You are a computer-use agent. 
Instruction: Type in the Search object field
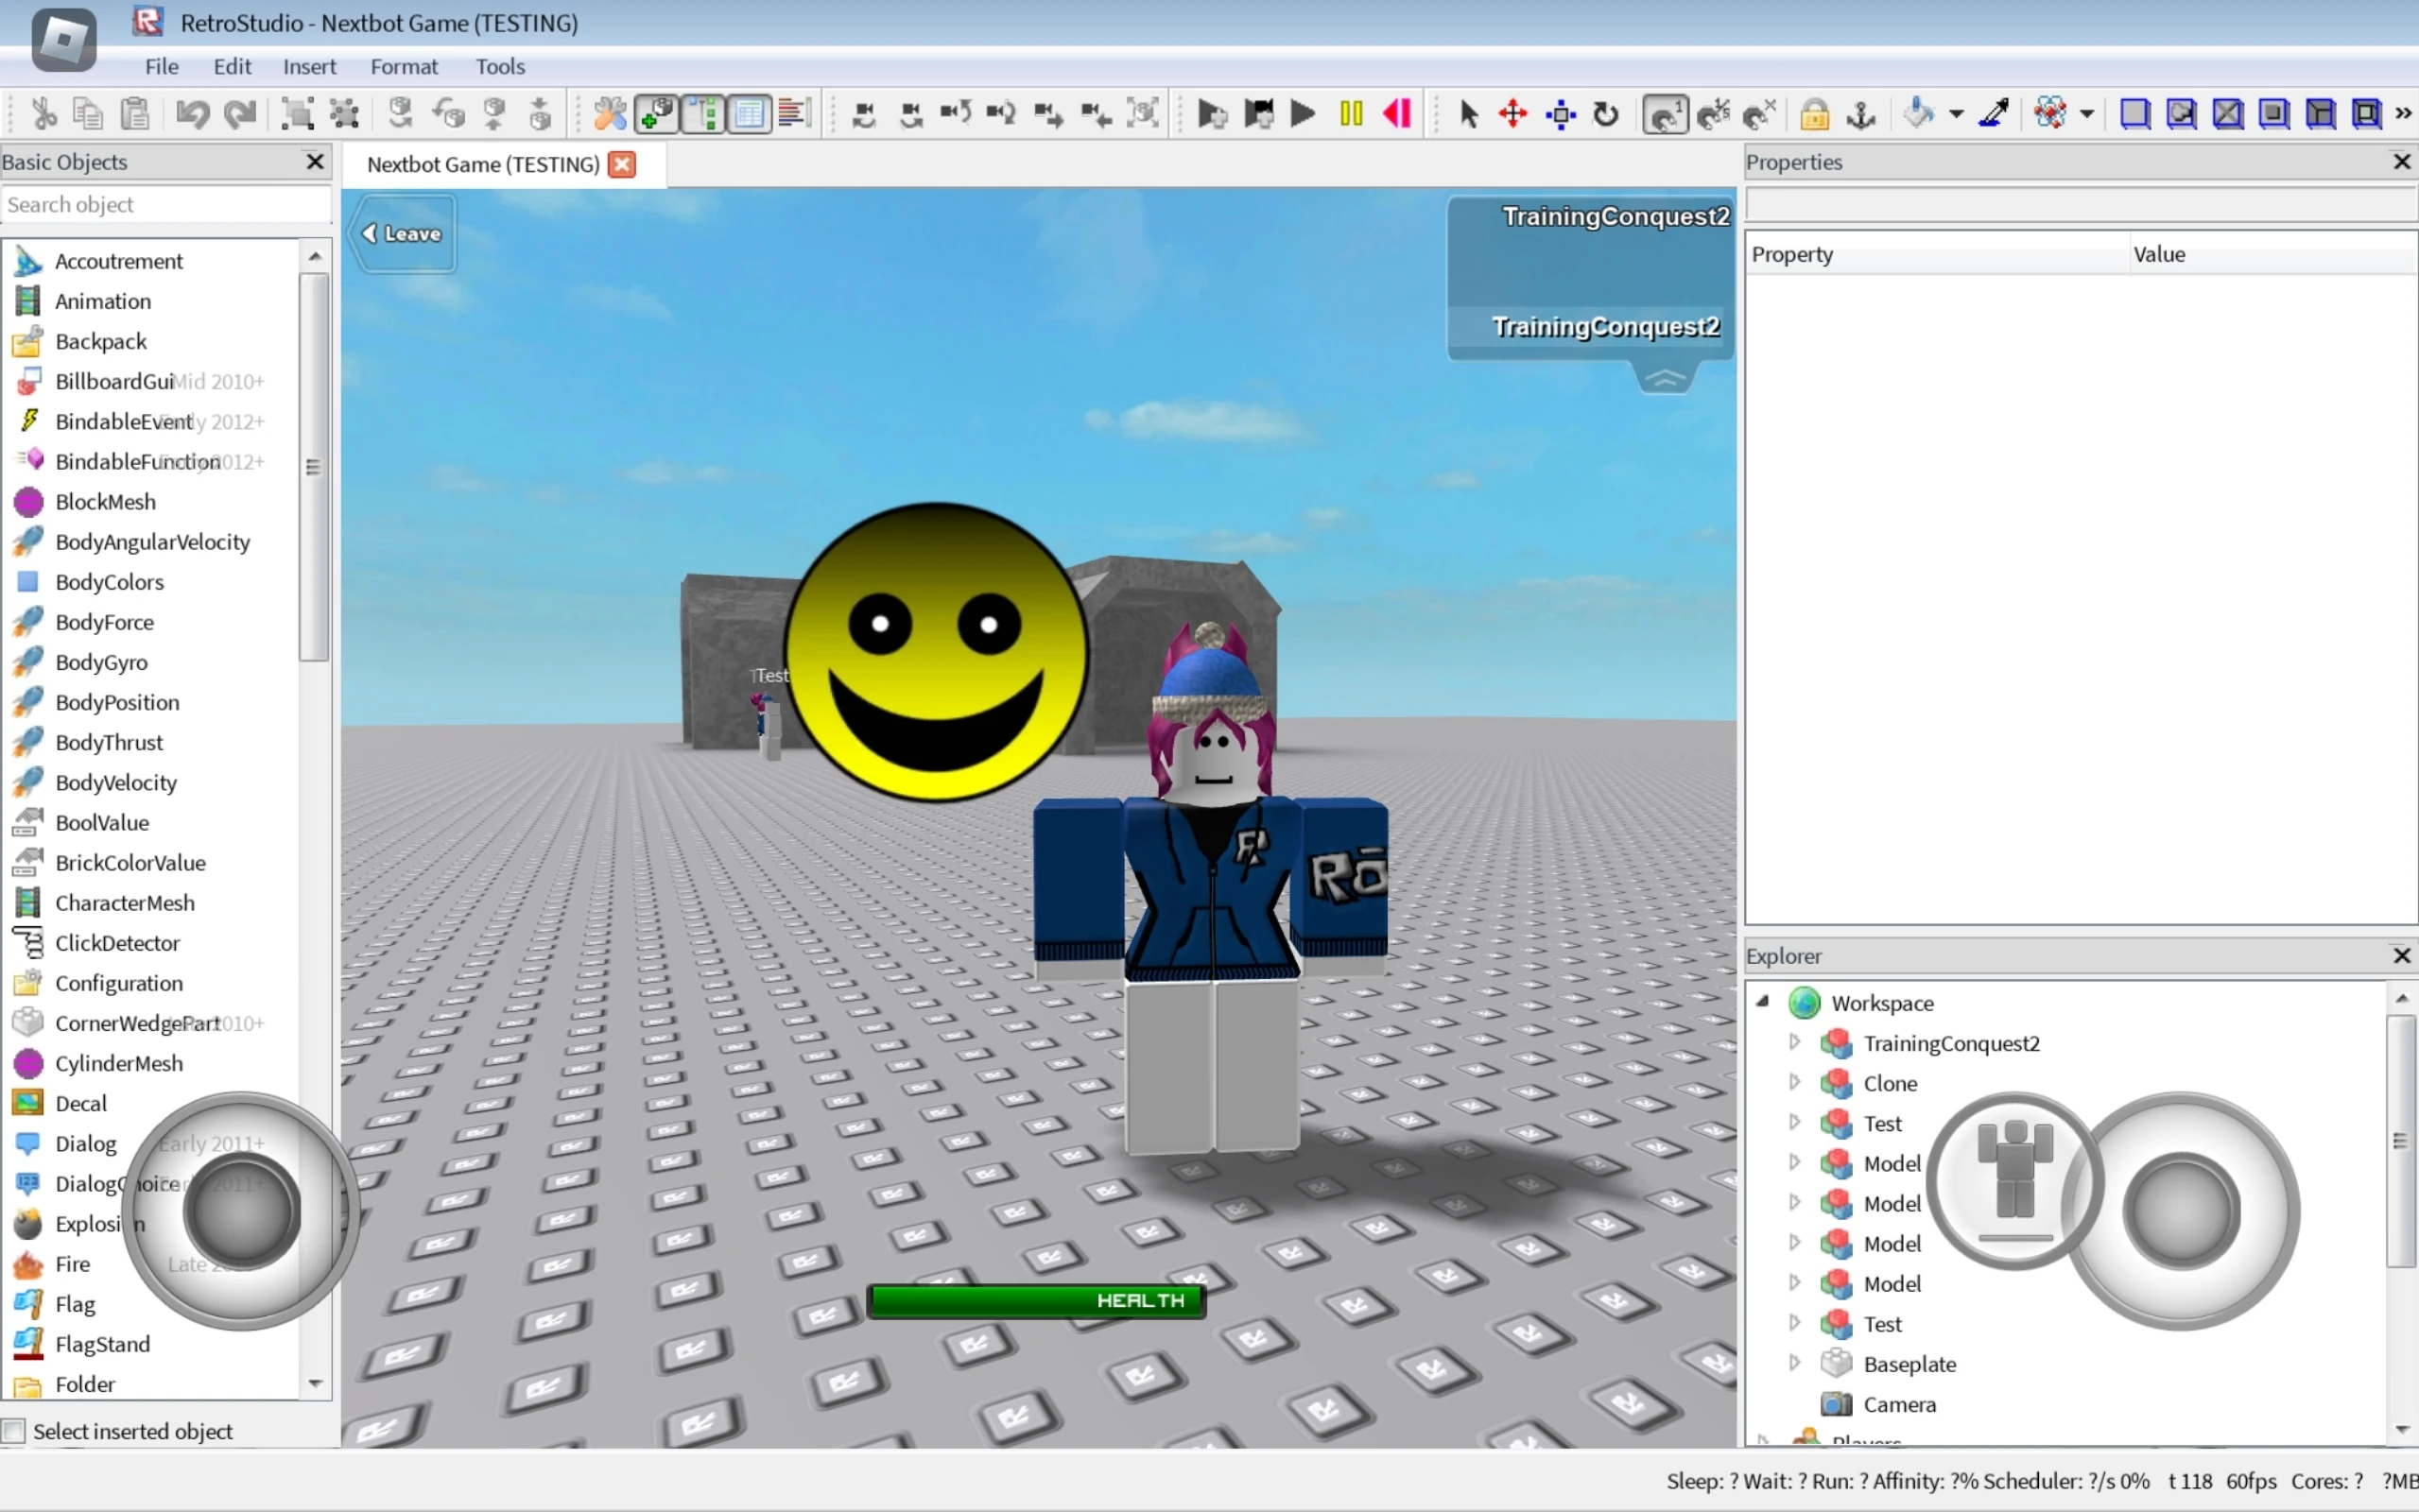click(x=165, y=204)
